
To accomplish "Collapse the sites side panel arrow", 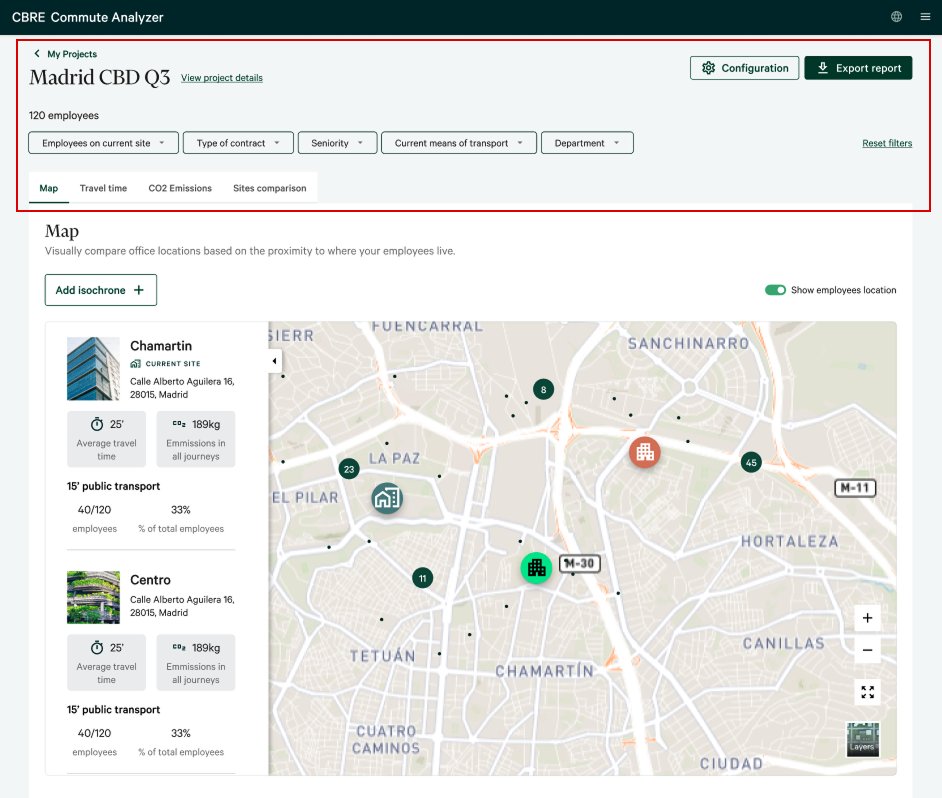I will tap(275, 361).
